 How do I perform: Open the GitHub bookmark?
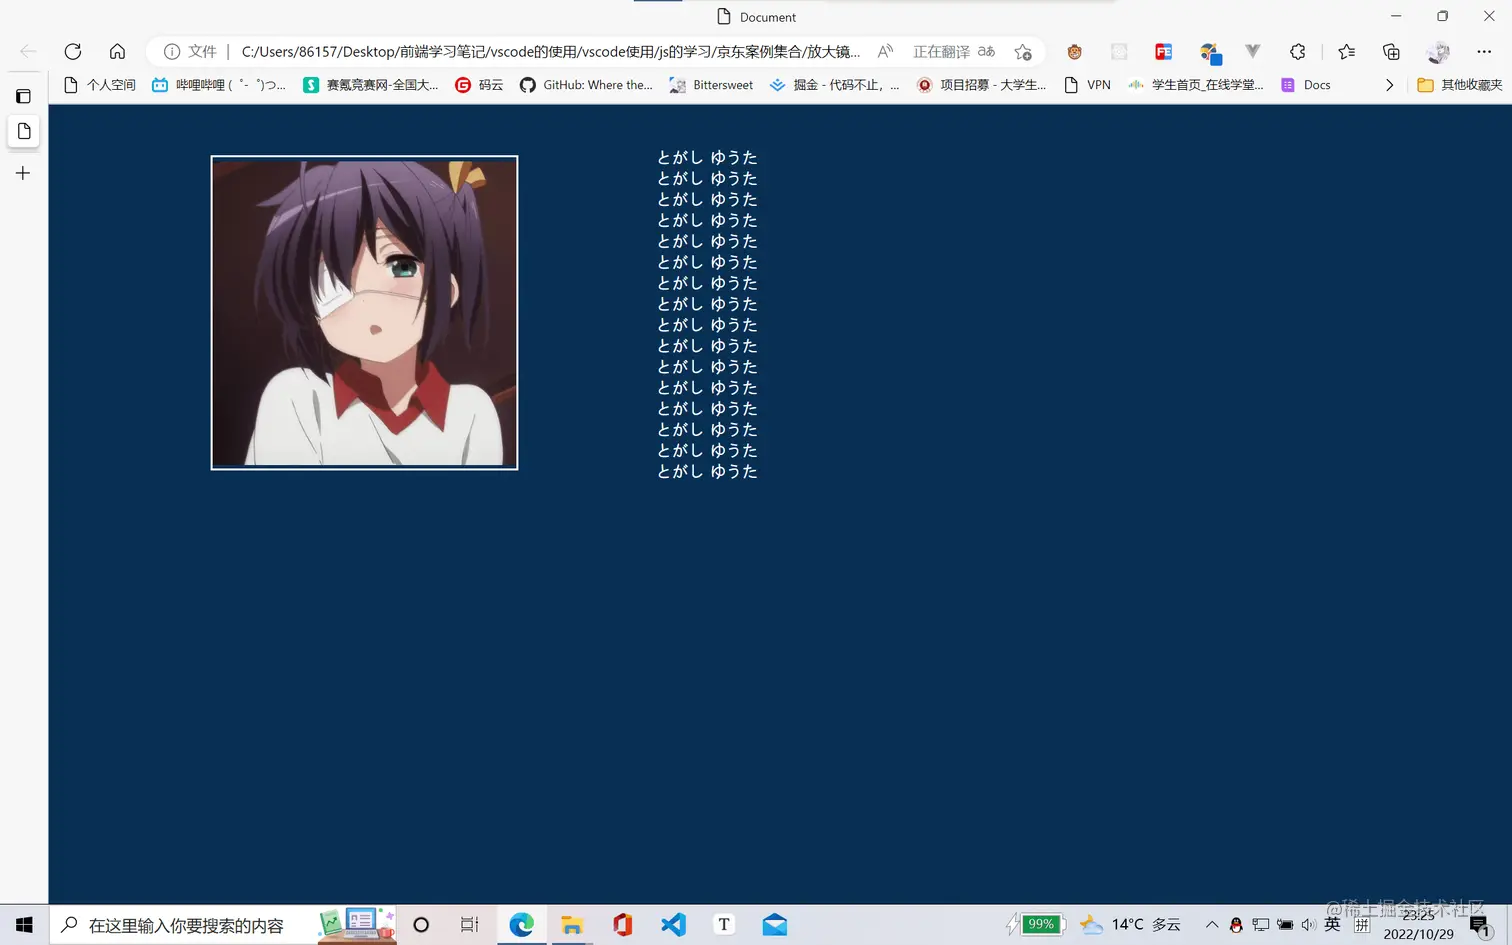pyautogui.click(x=586, y=85)
